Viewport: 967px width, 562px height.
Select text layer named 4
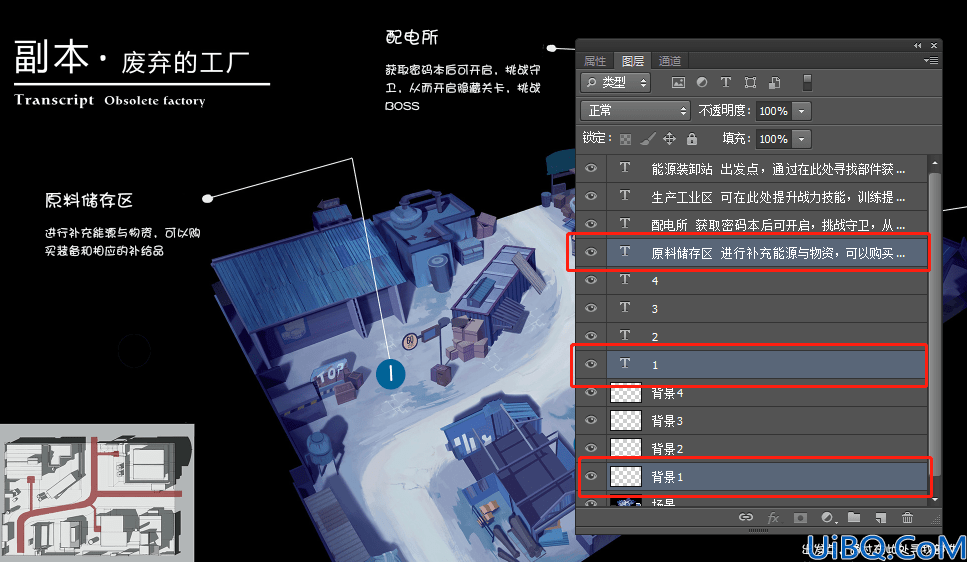coord(767,281)
